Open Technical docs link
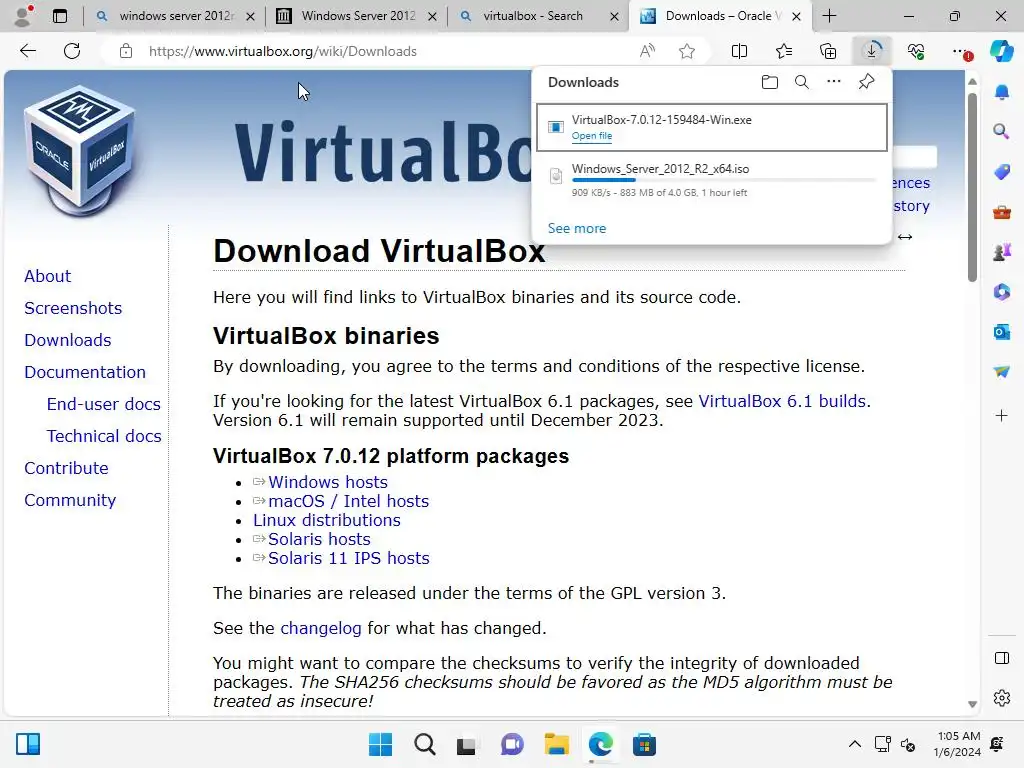 [104, 436]
